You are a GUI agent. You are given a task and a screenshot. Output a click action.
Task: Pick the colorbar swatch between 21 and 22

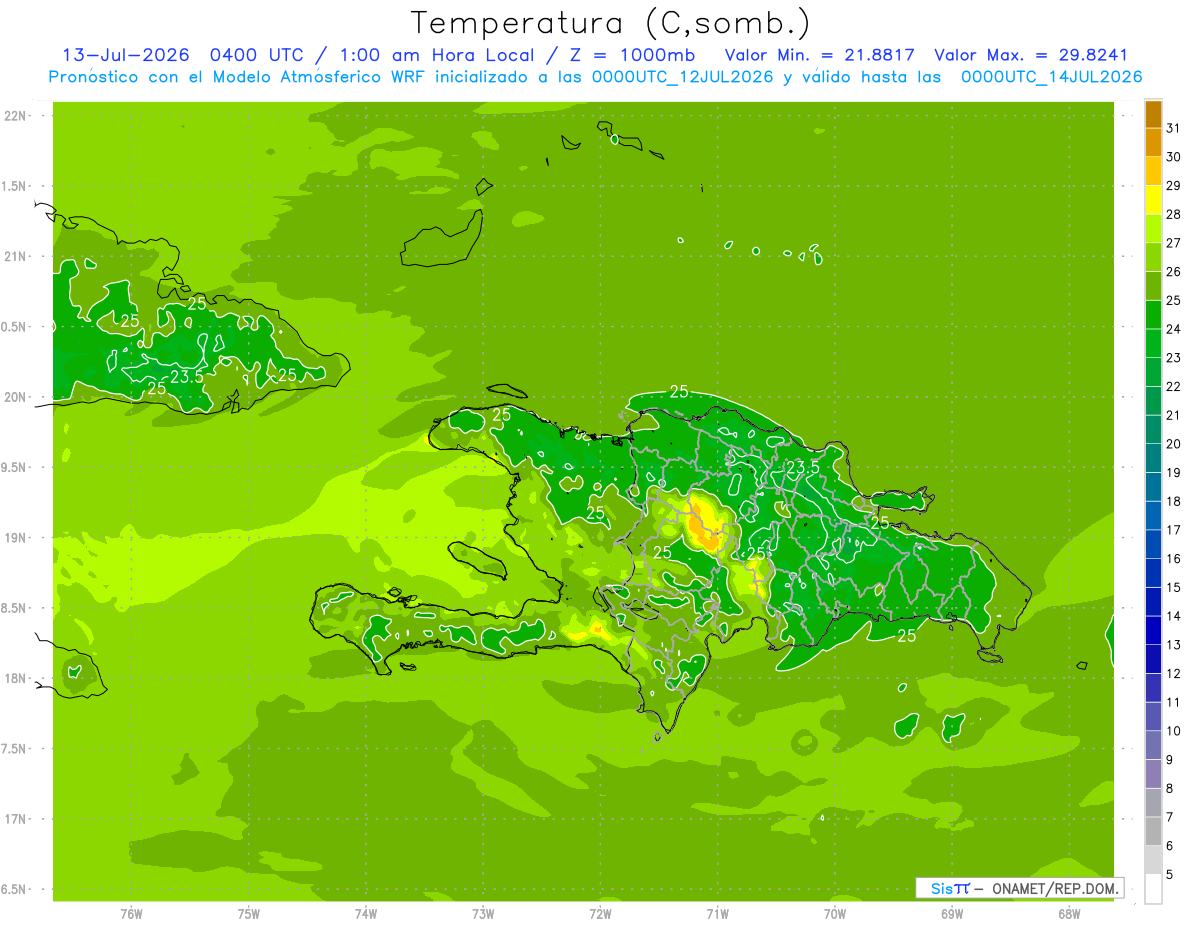(x=1153, y=401)
